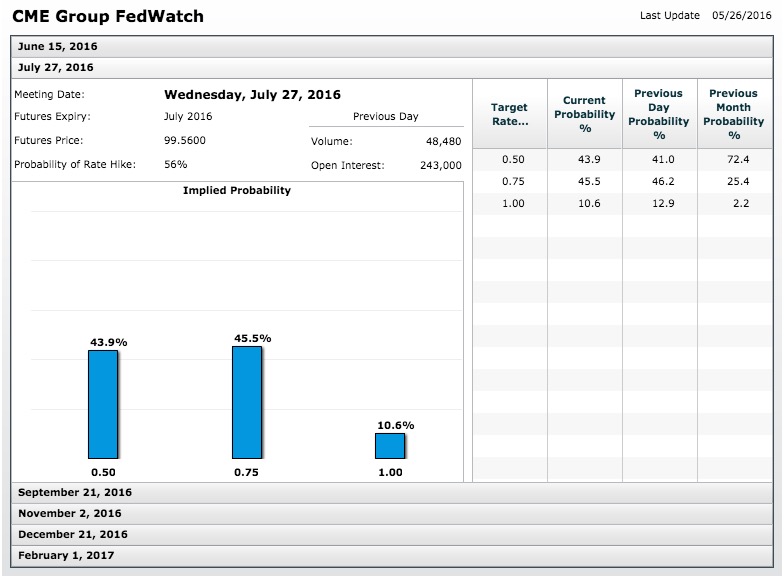
Task: Click current probability value 45.5 in table
Action: (589, 182)
